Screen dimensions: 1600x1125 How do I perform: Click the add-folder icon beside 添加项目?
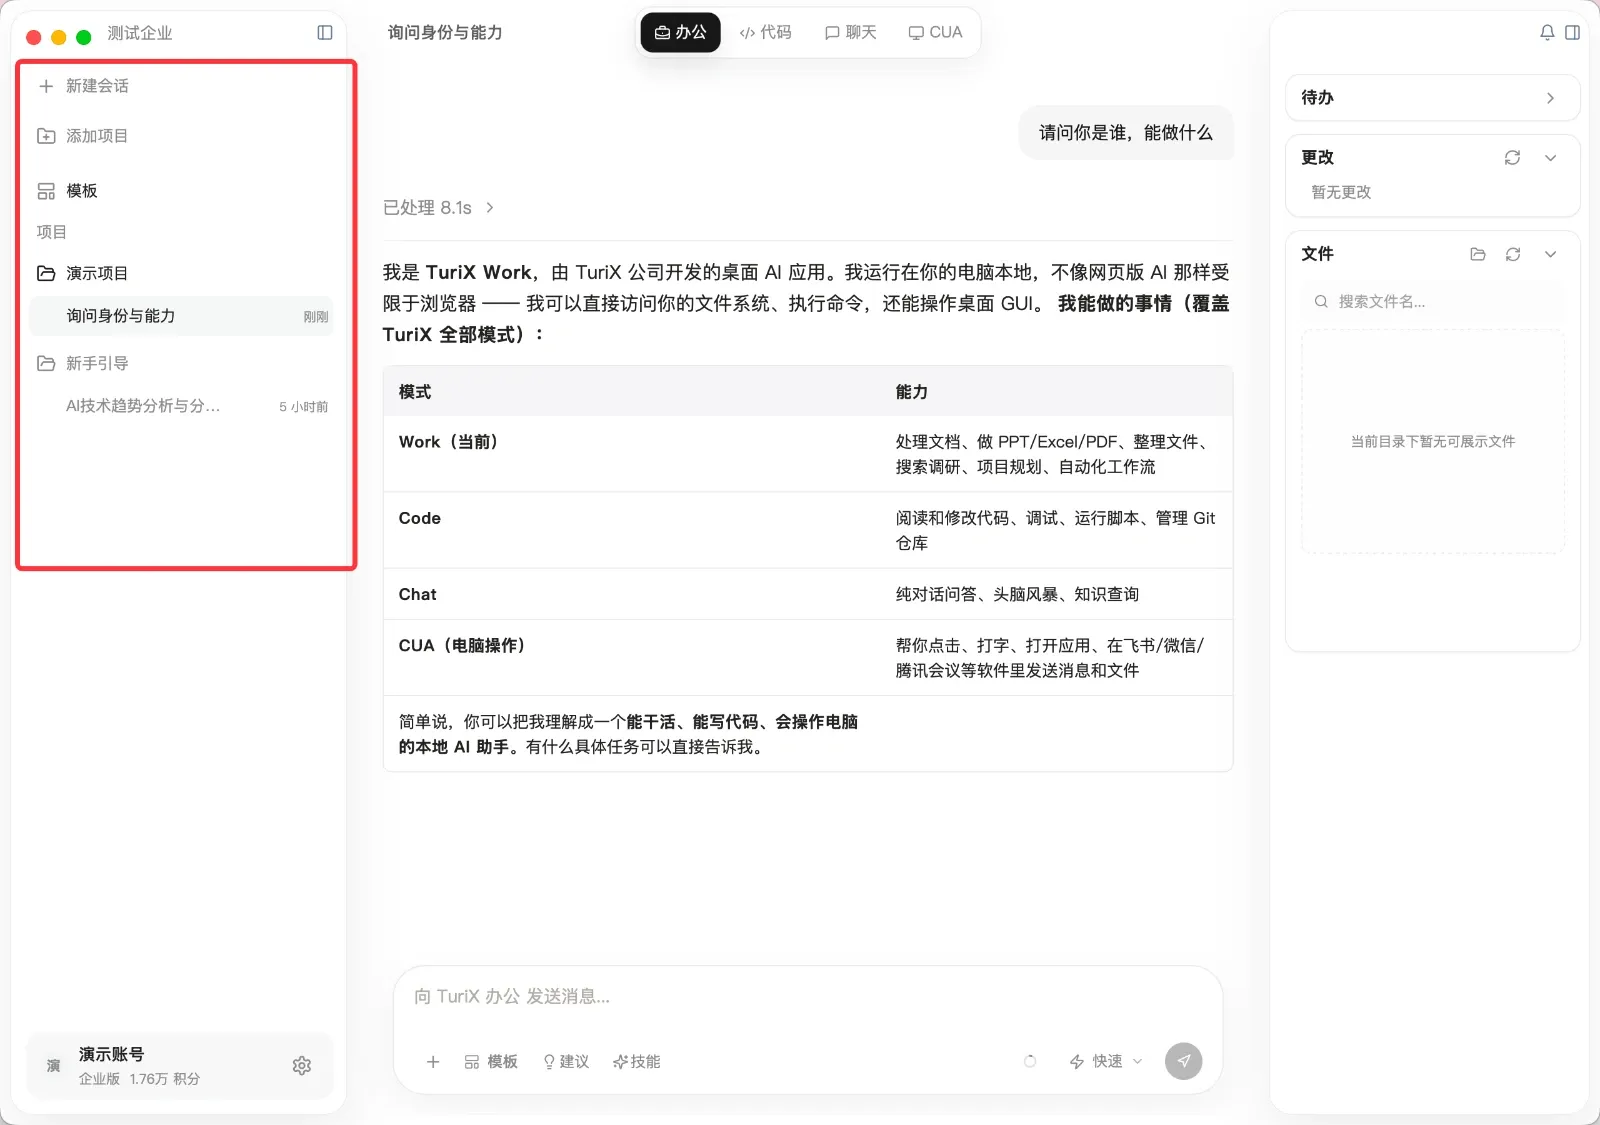point(46,136)
